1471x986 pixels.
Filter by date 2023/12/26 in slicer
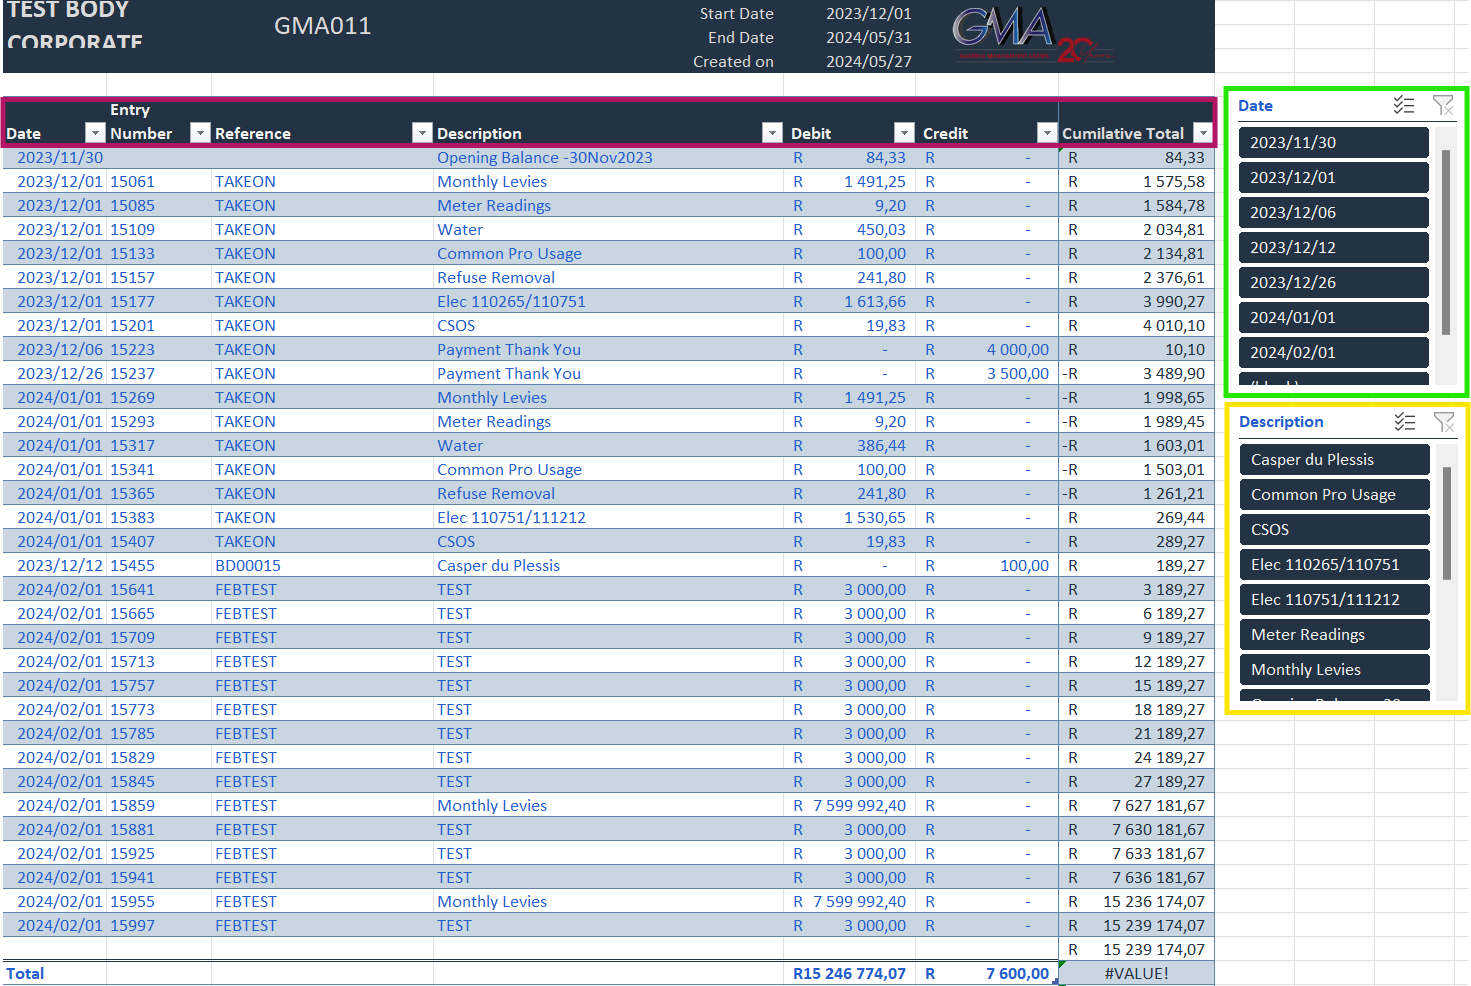coord(1333,283)
